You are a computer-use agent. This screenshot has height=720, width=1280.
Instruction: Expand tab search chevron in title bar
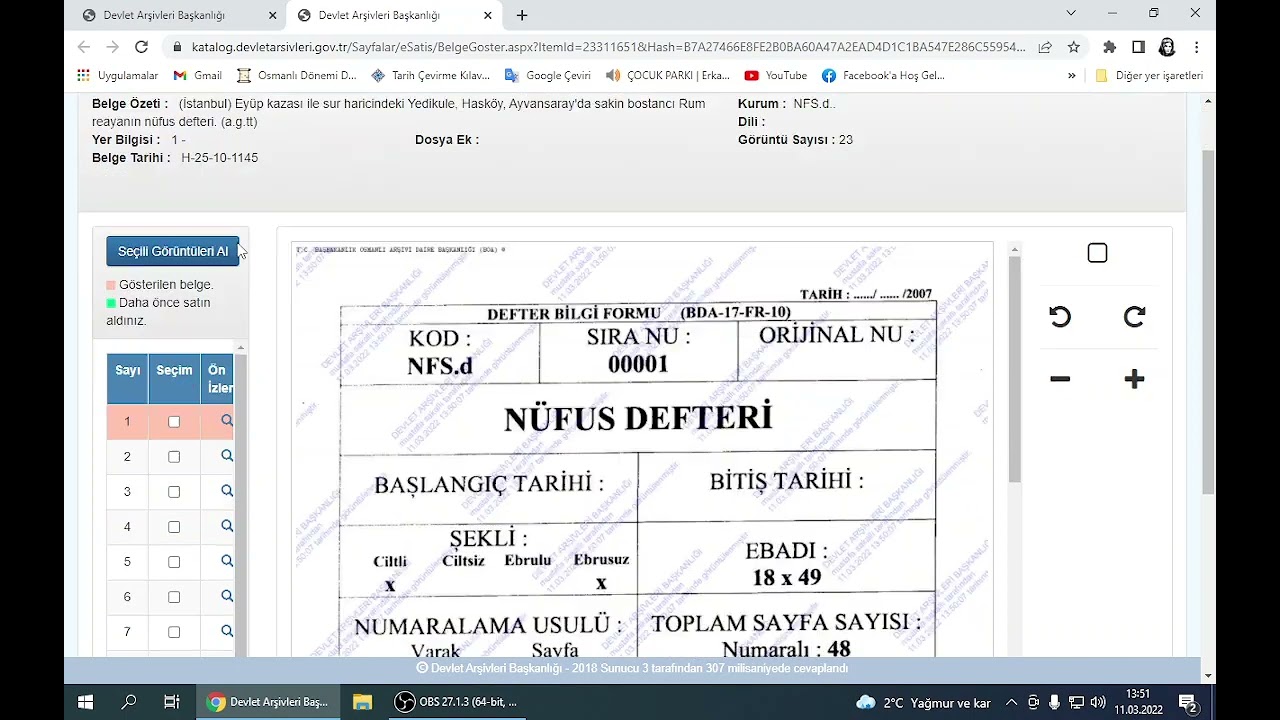pos(1071,13)
